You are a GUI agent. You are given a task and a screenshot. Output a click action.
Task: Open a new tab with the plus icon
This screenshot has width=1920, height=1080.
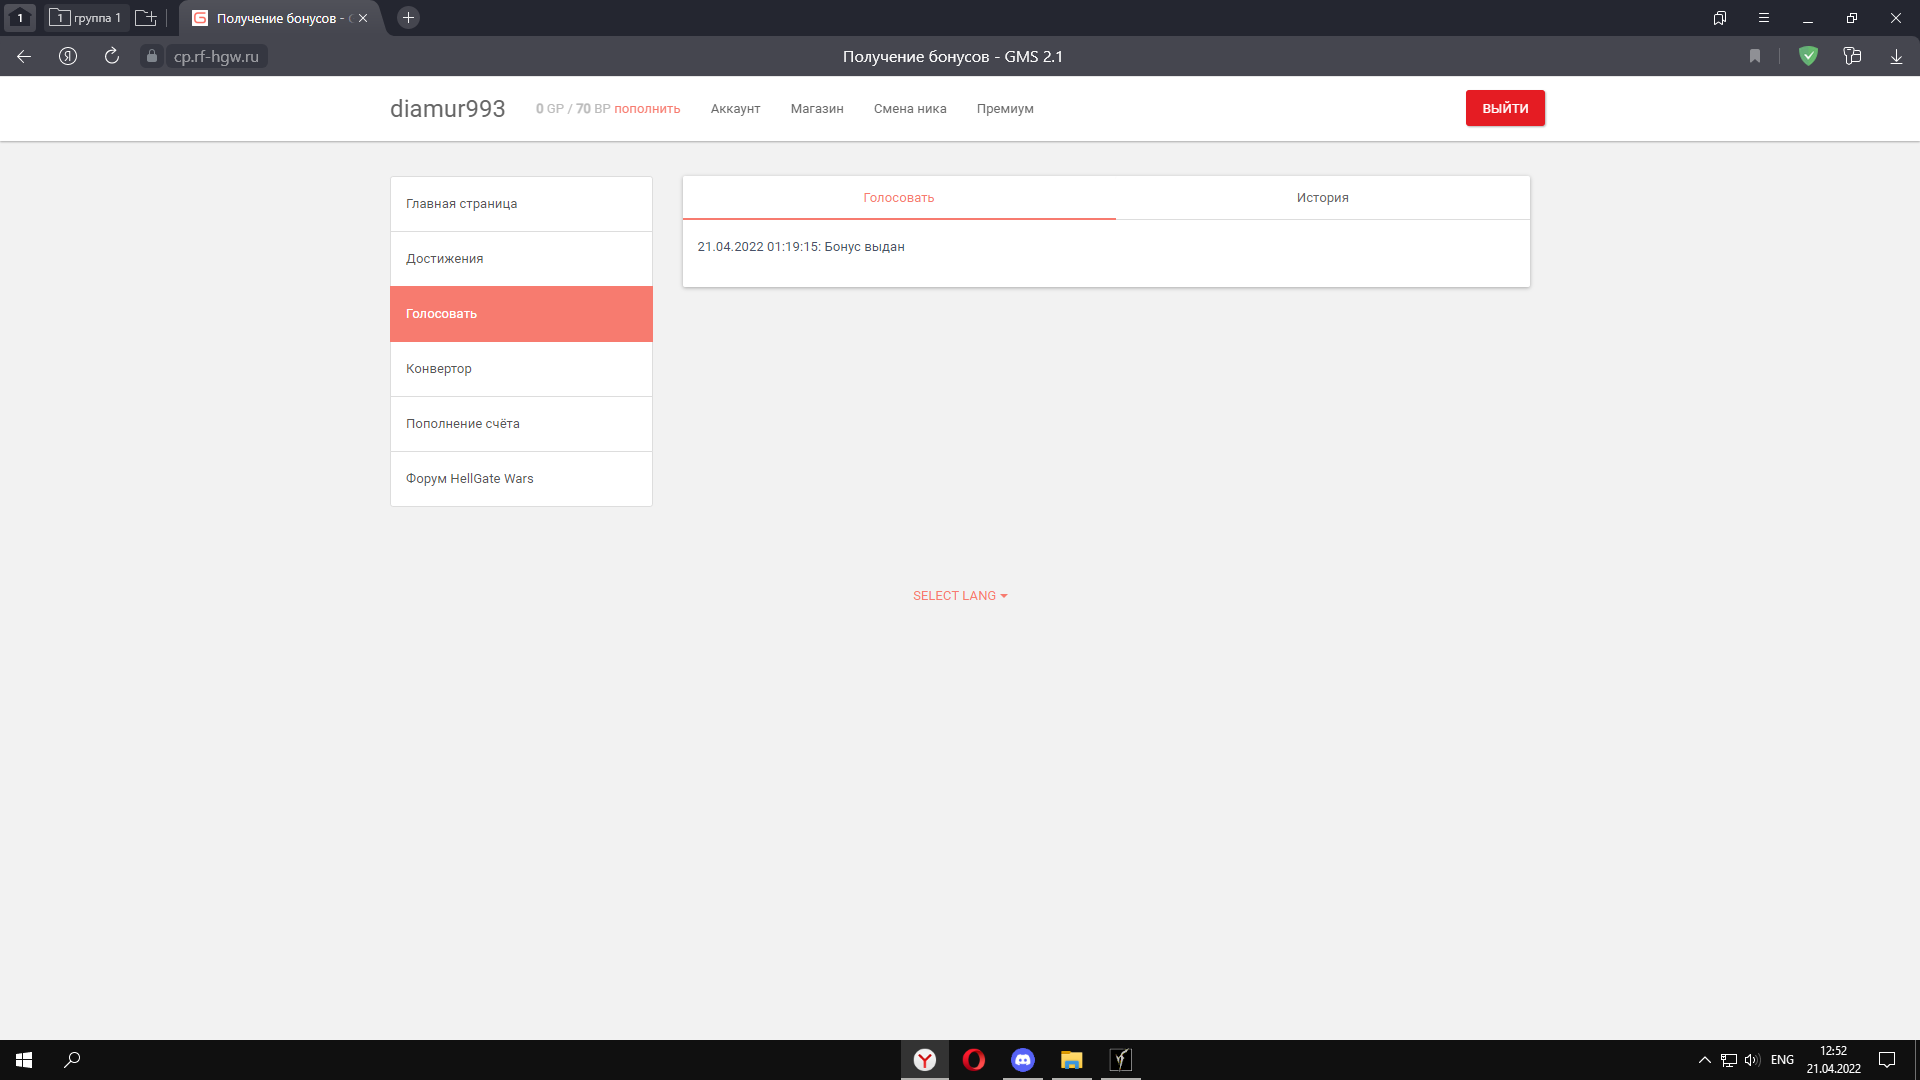[408, 18]
